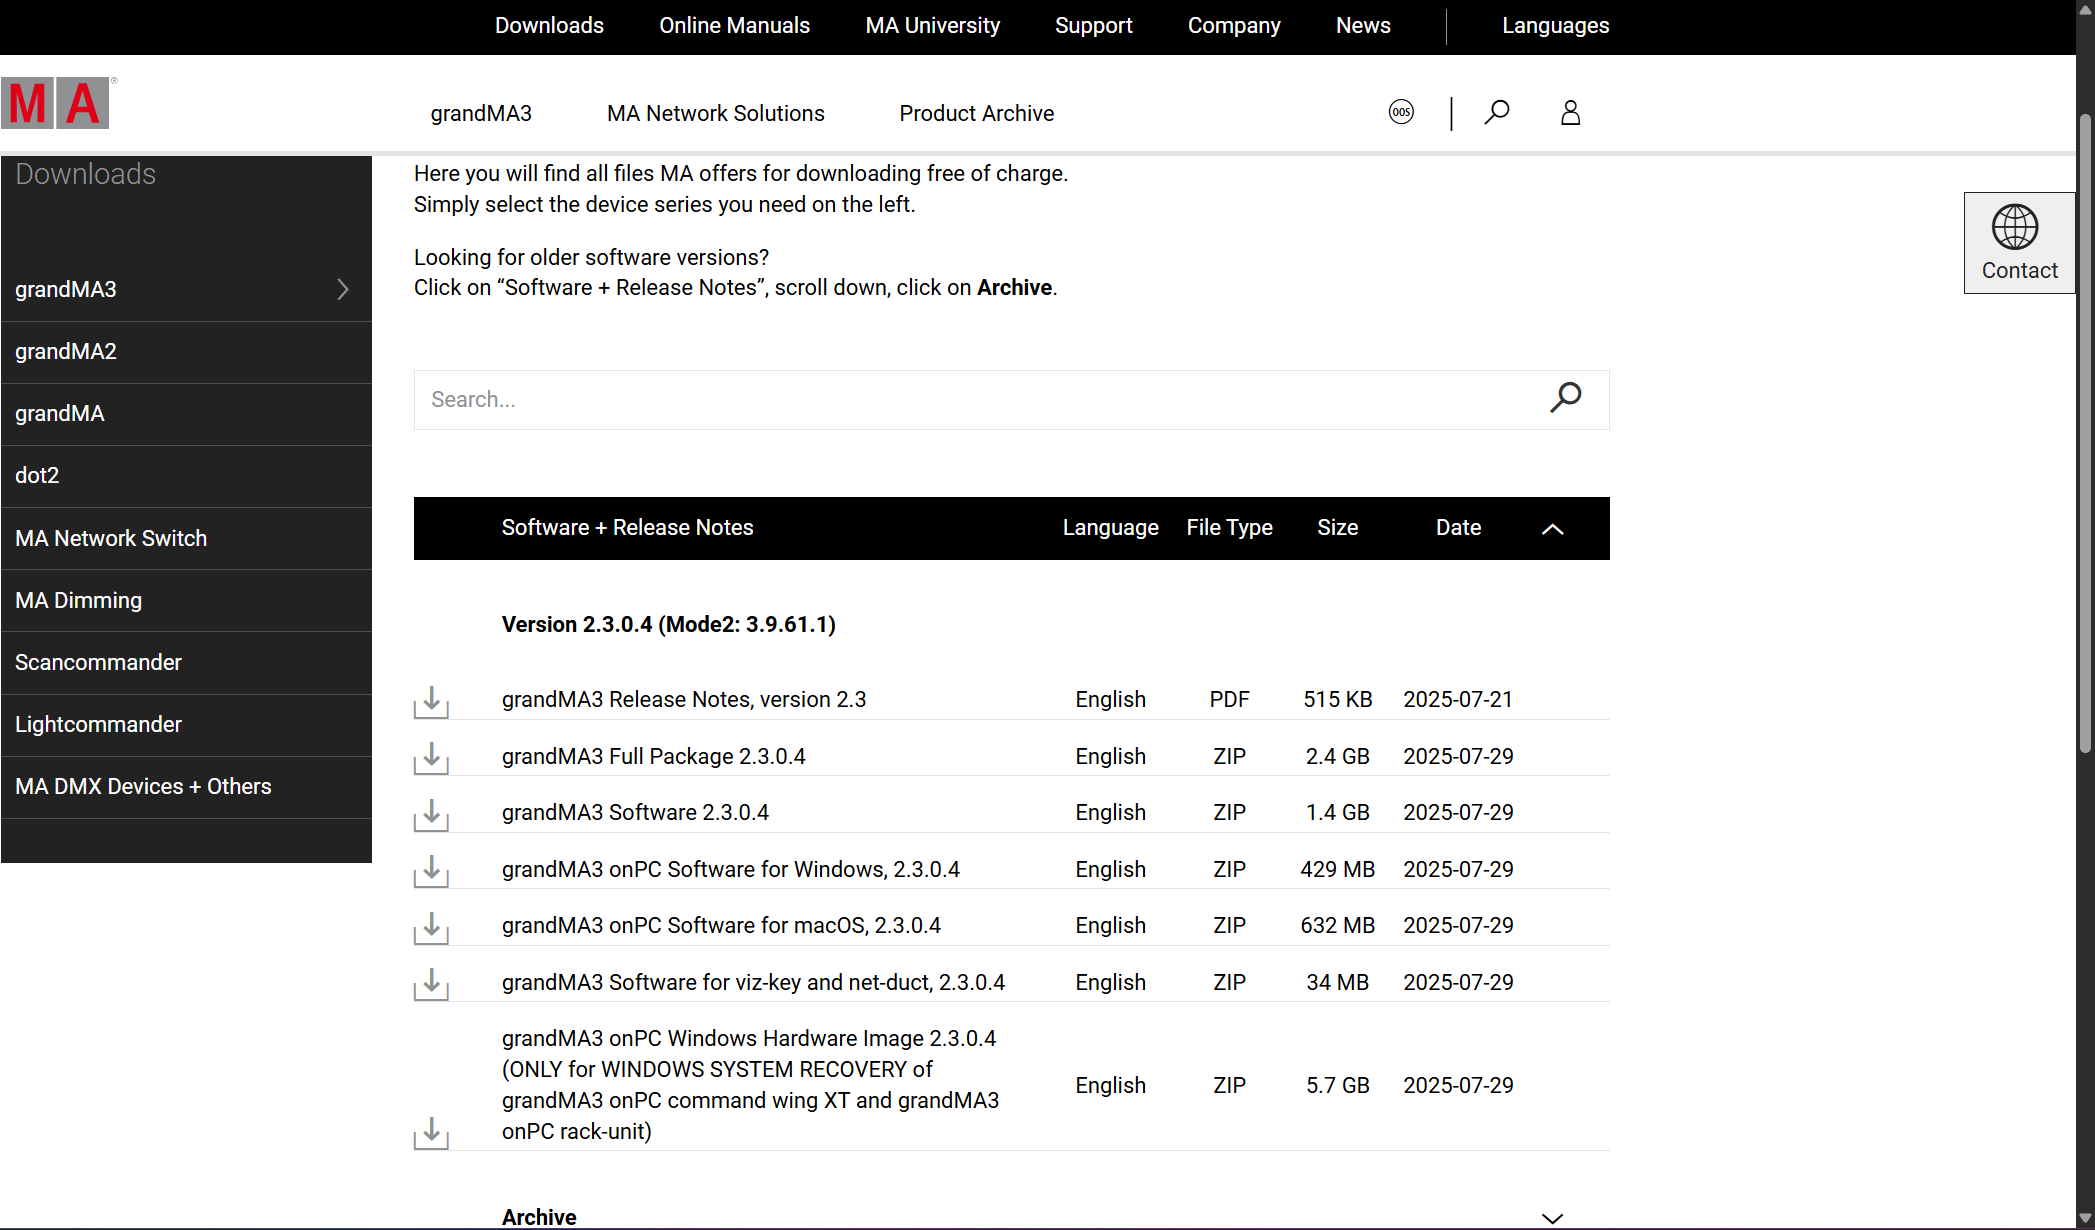
Task: Click download icon for Full Package 2.3.0.4
Action: pyautogui.click(x=431, y=758)
